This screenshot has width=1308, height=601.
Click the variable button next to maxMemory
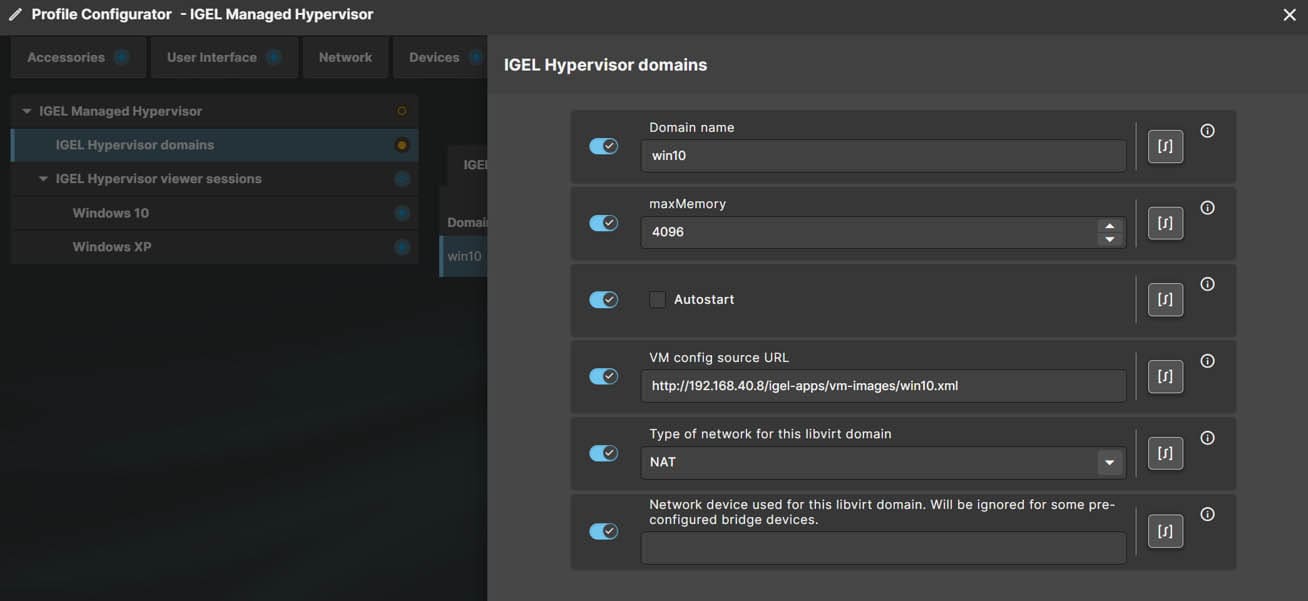[x=1165, y=223]
